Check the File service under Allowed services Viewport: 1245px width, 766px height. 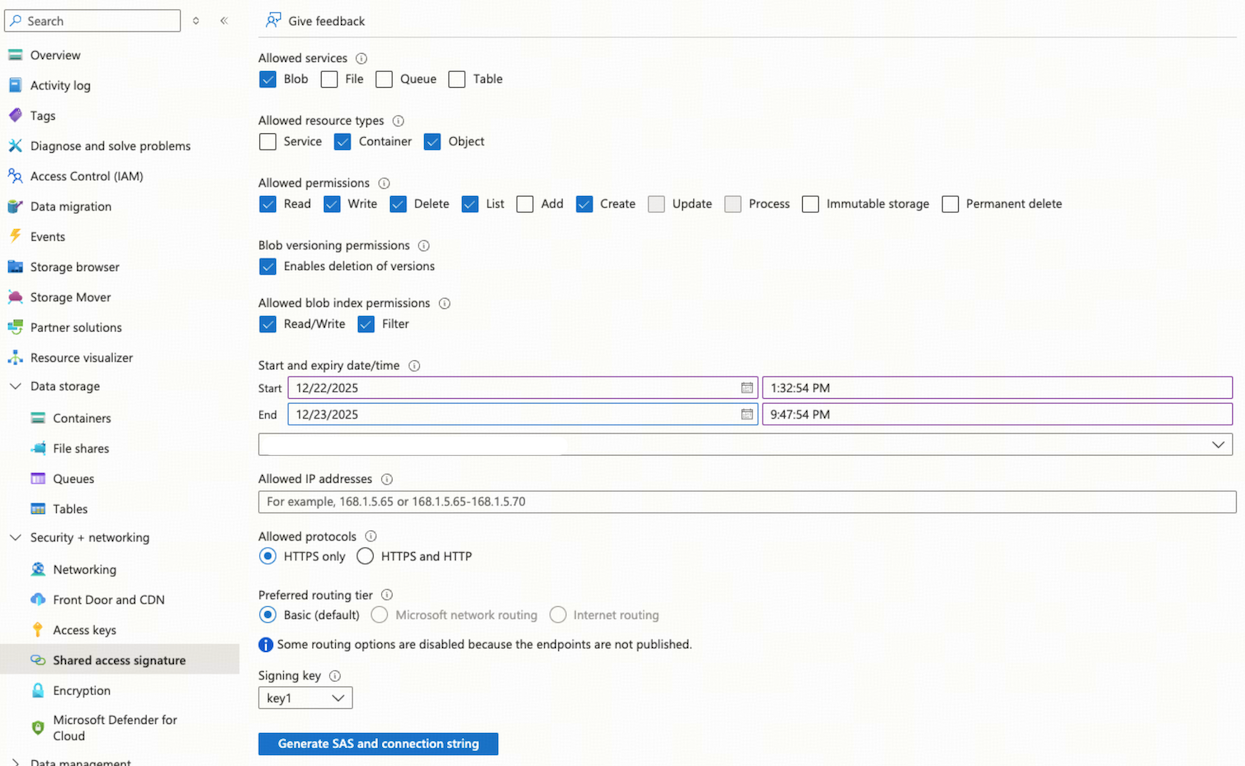(x=328, y=79)
